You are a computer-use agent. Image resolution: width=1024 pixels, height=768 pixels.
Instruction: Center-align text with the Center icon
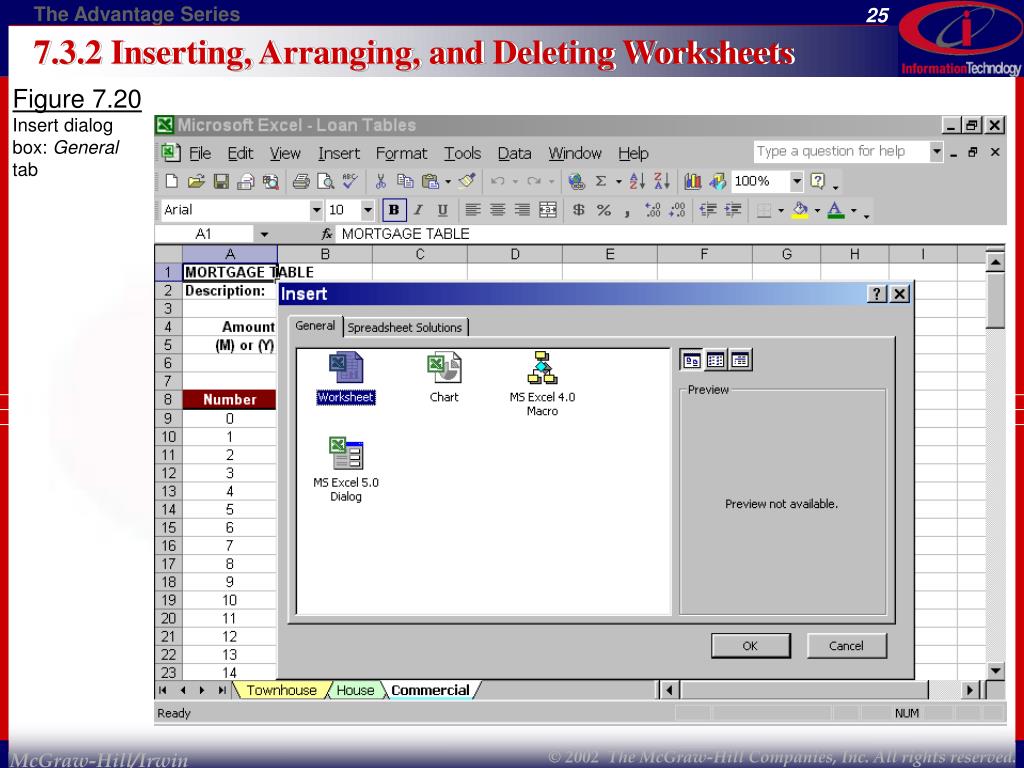(498, 210)
